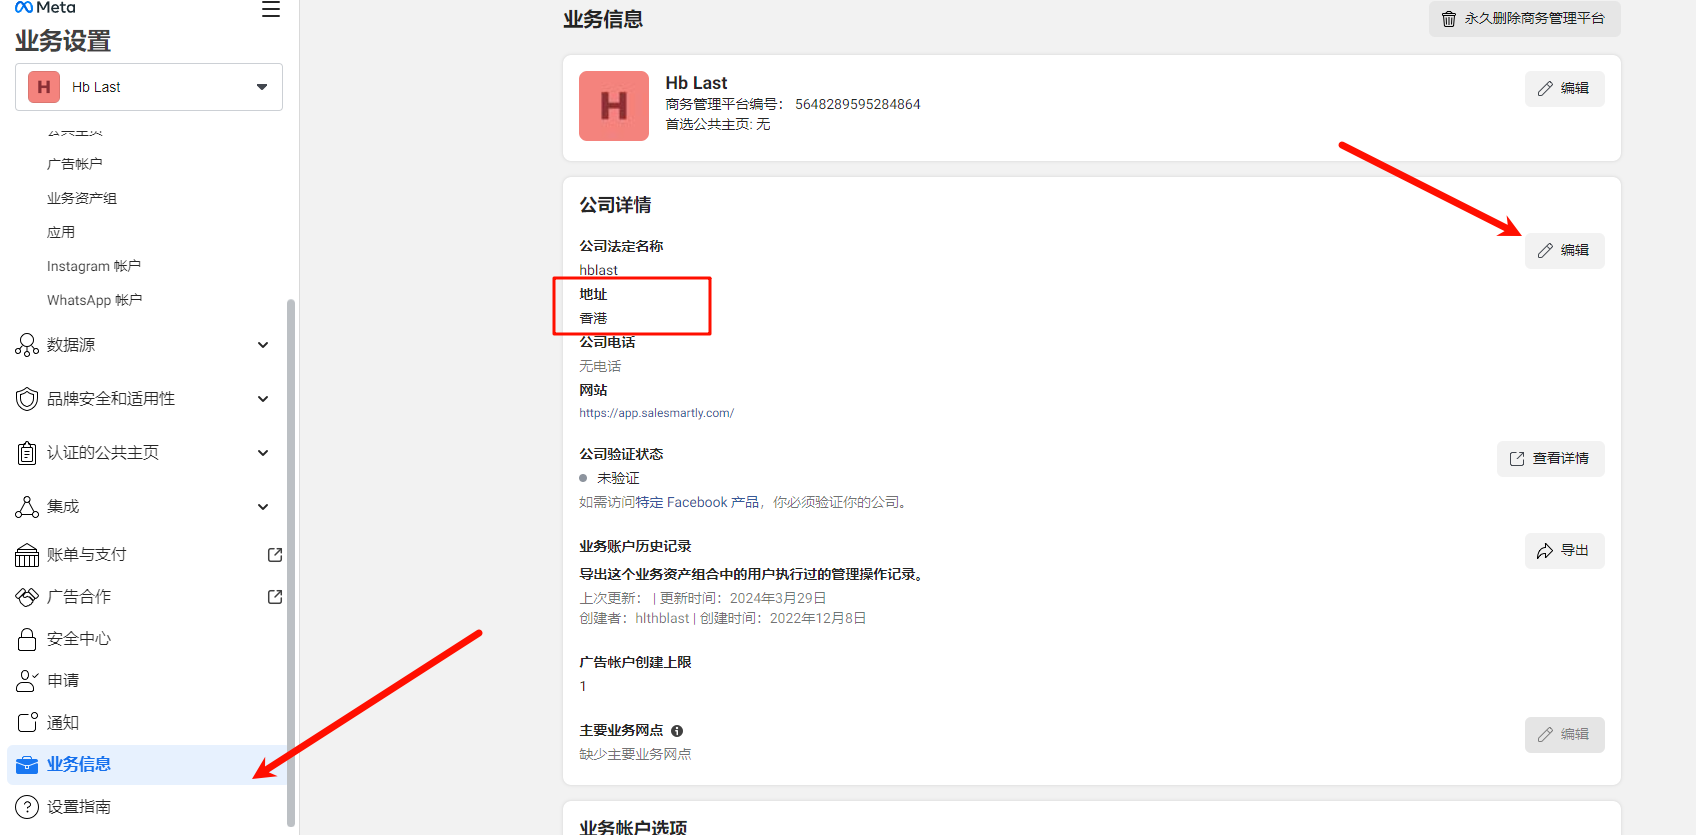
Task: Click the 认证的公共主页 clipboard icon
Action: point(27,453)
